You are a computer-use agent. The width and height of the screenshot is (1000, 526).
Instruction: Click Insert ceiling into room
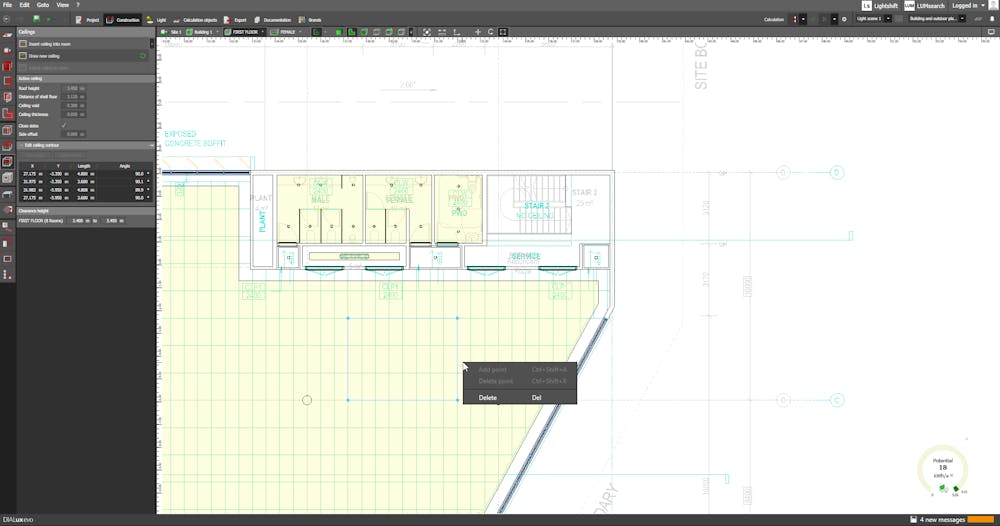(x=50, y=44)
